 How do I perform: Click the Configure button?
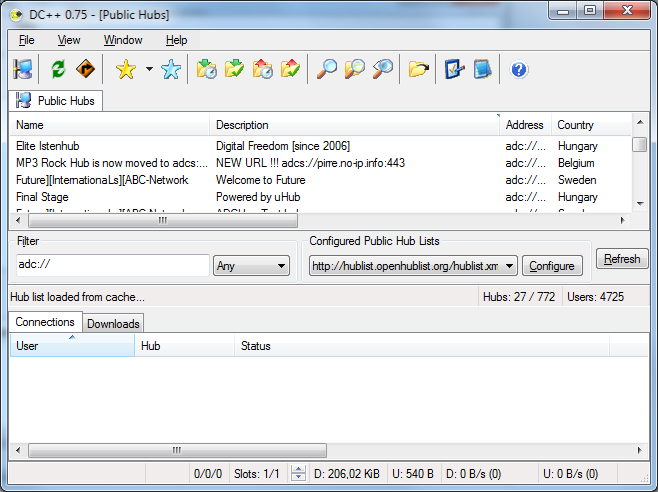[x=552, y=266]
